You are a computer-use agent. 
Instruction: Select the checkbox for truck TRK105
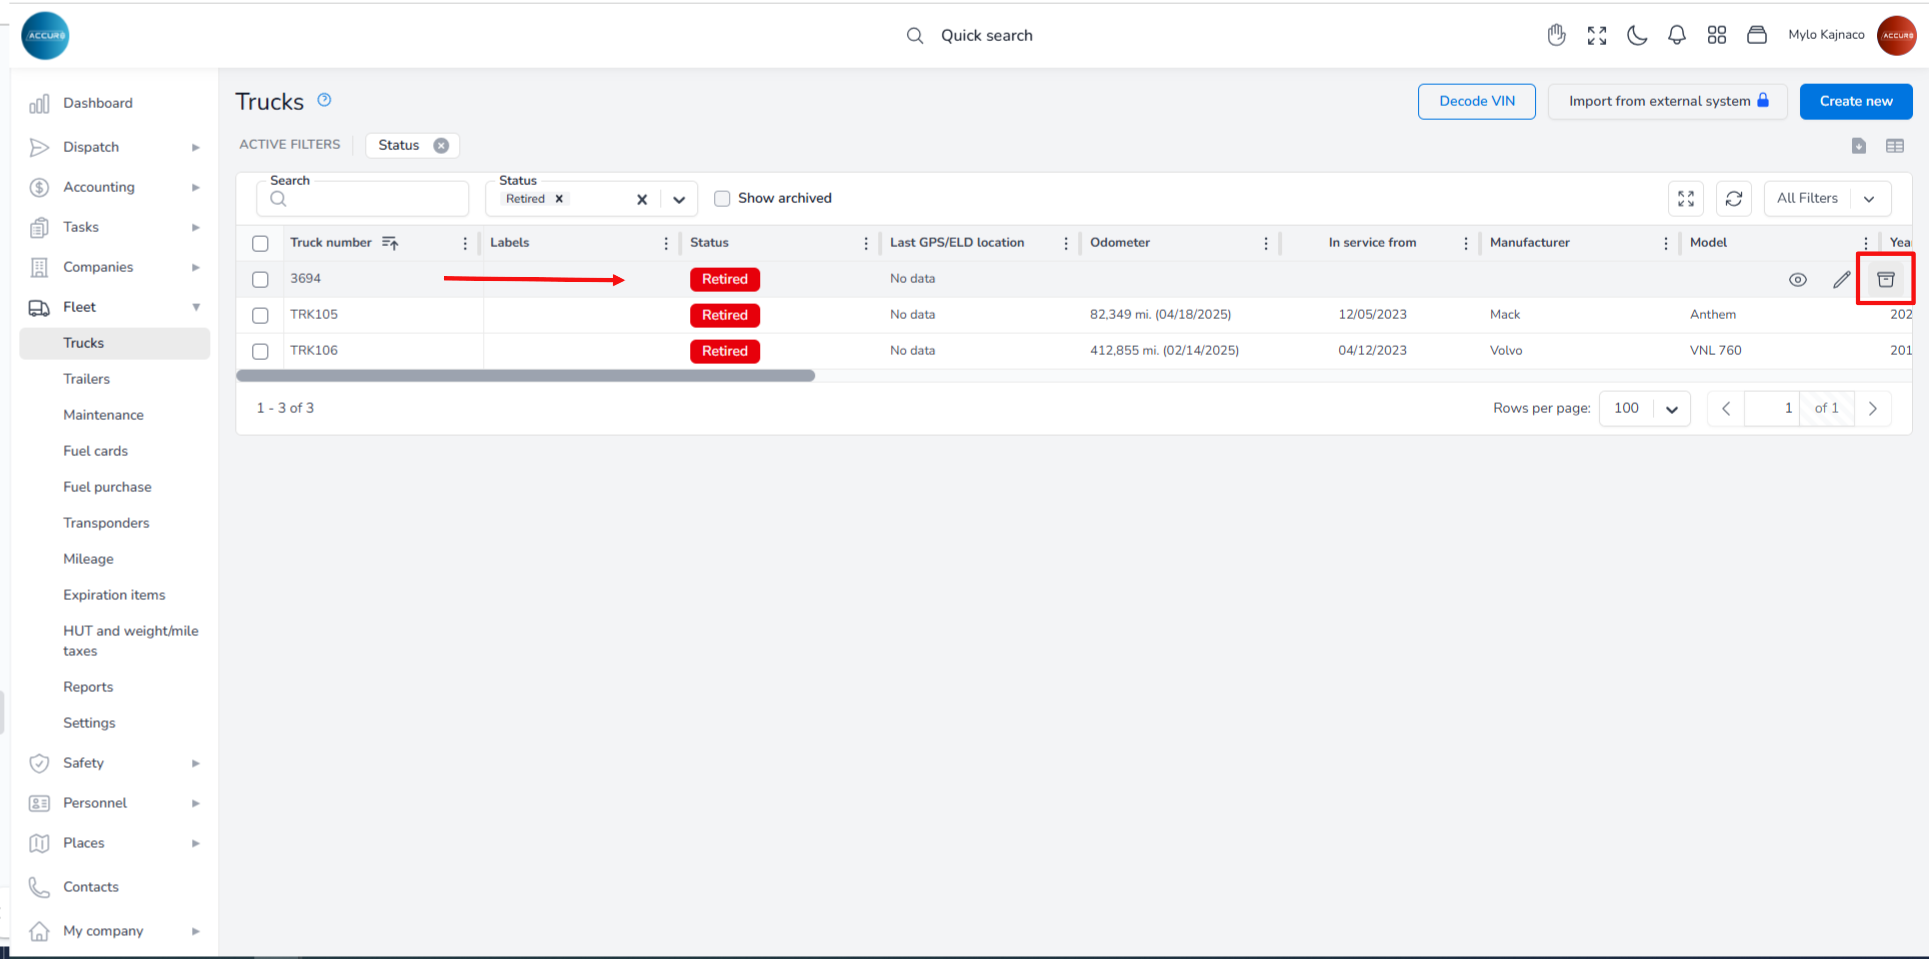coord(261,316)
